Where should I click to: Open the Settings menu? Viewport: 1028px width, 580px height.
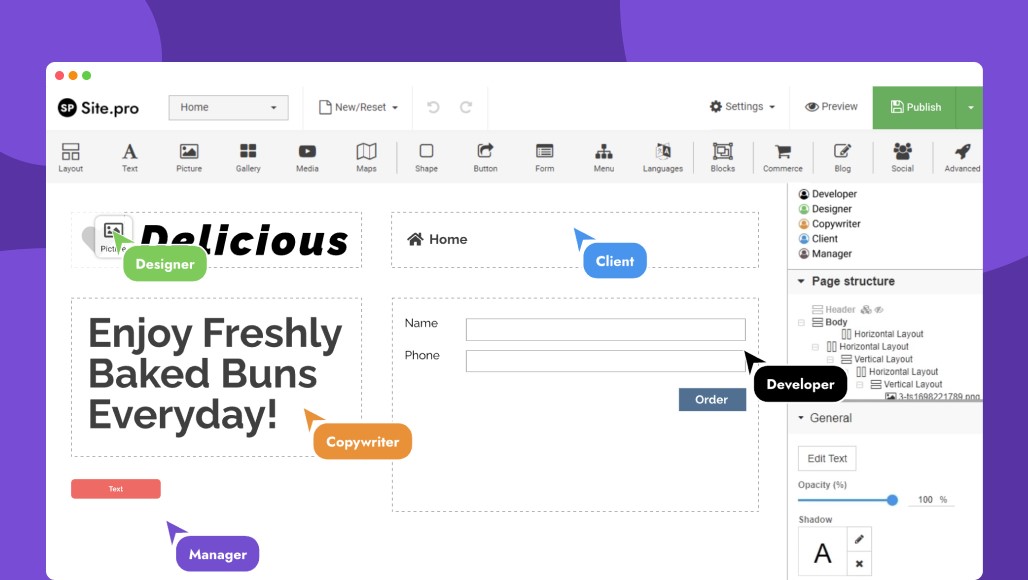742,107
